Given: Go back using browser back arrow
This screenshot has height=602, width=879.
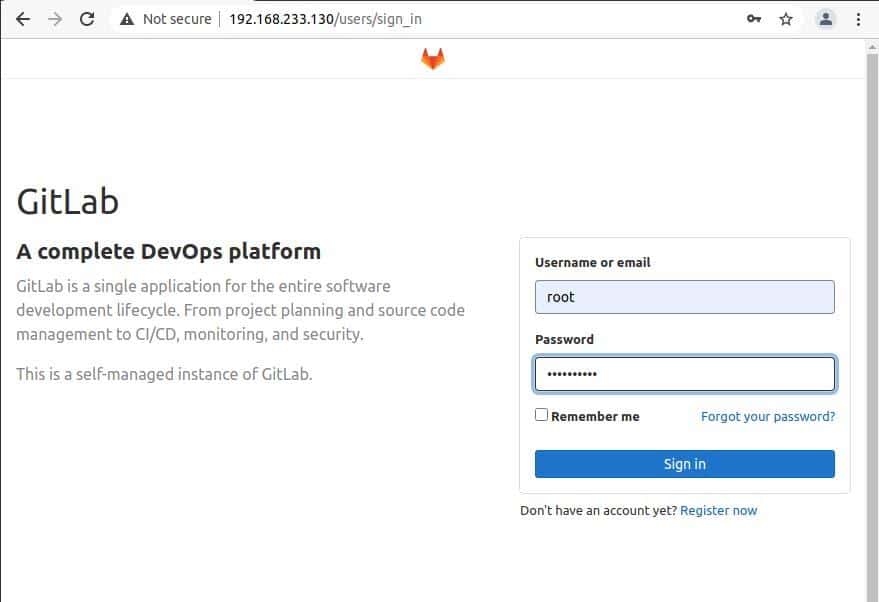Looking at the screenshot, I should pyautogui.click(x=23, y=19).
